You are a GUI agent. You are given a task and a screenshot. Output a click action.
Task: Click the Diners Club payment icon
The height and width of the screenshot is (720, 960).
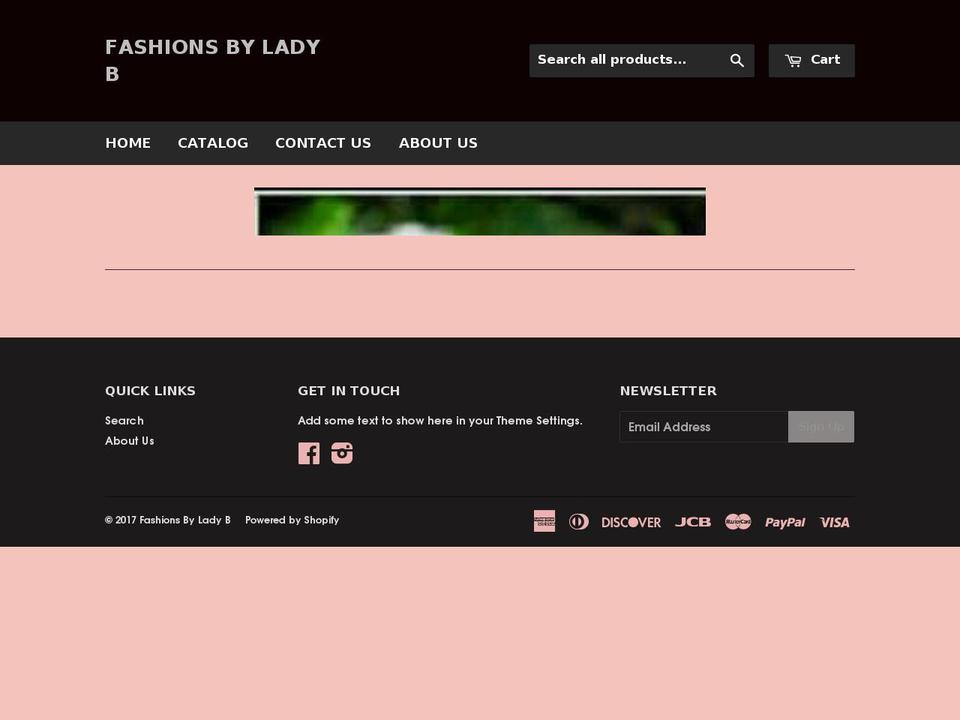click(x=579, y=522)
